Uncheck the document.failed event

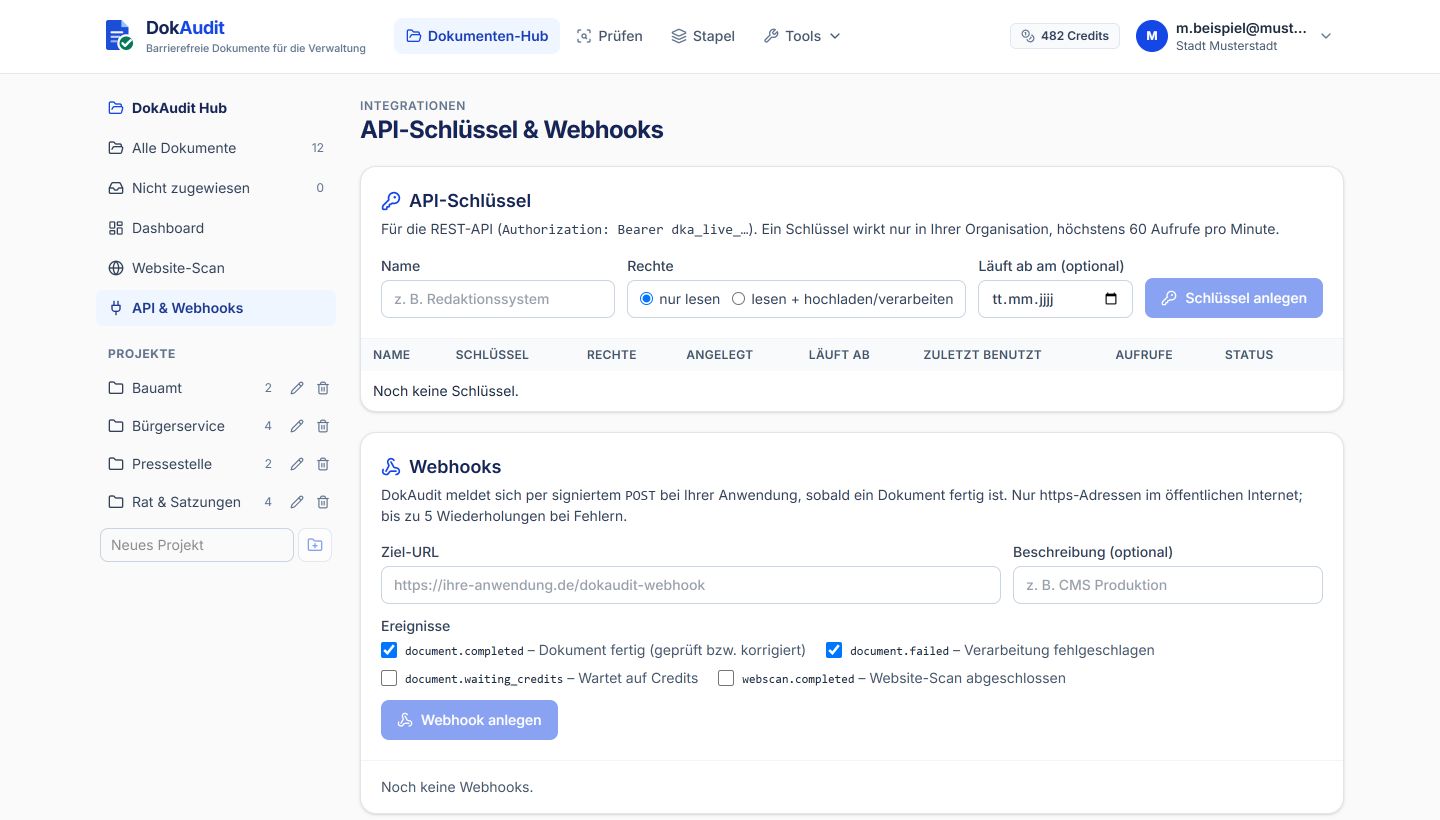834,650
